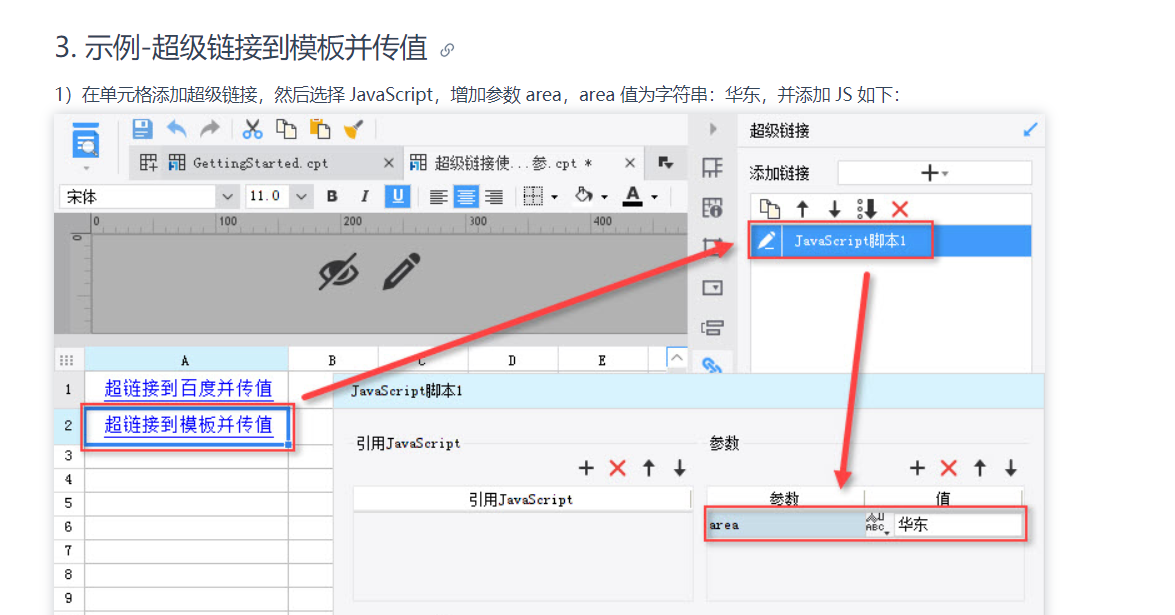Open the 添加链接 plus dropdown
This screenshot has height=615, width=1175.
tap(934, 173)
